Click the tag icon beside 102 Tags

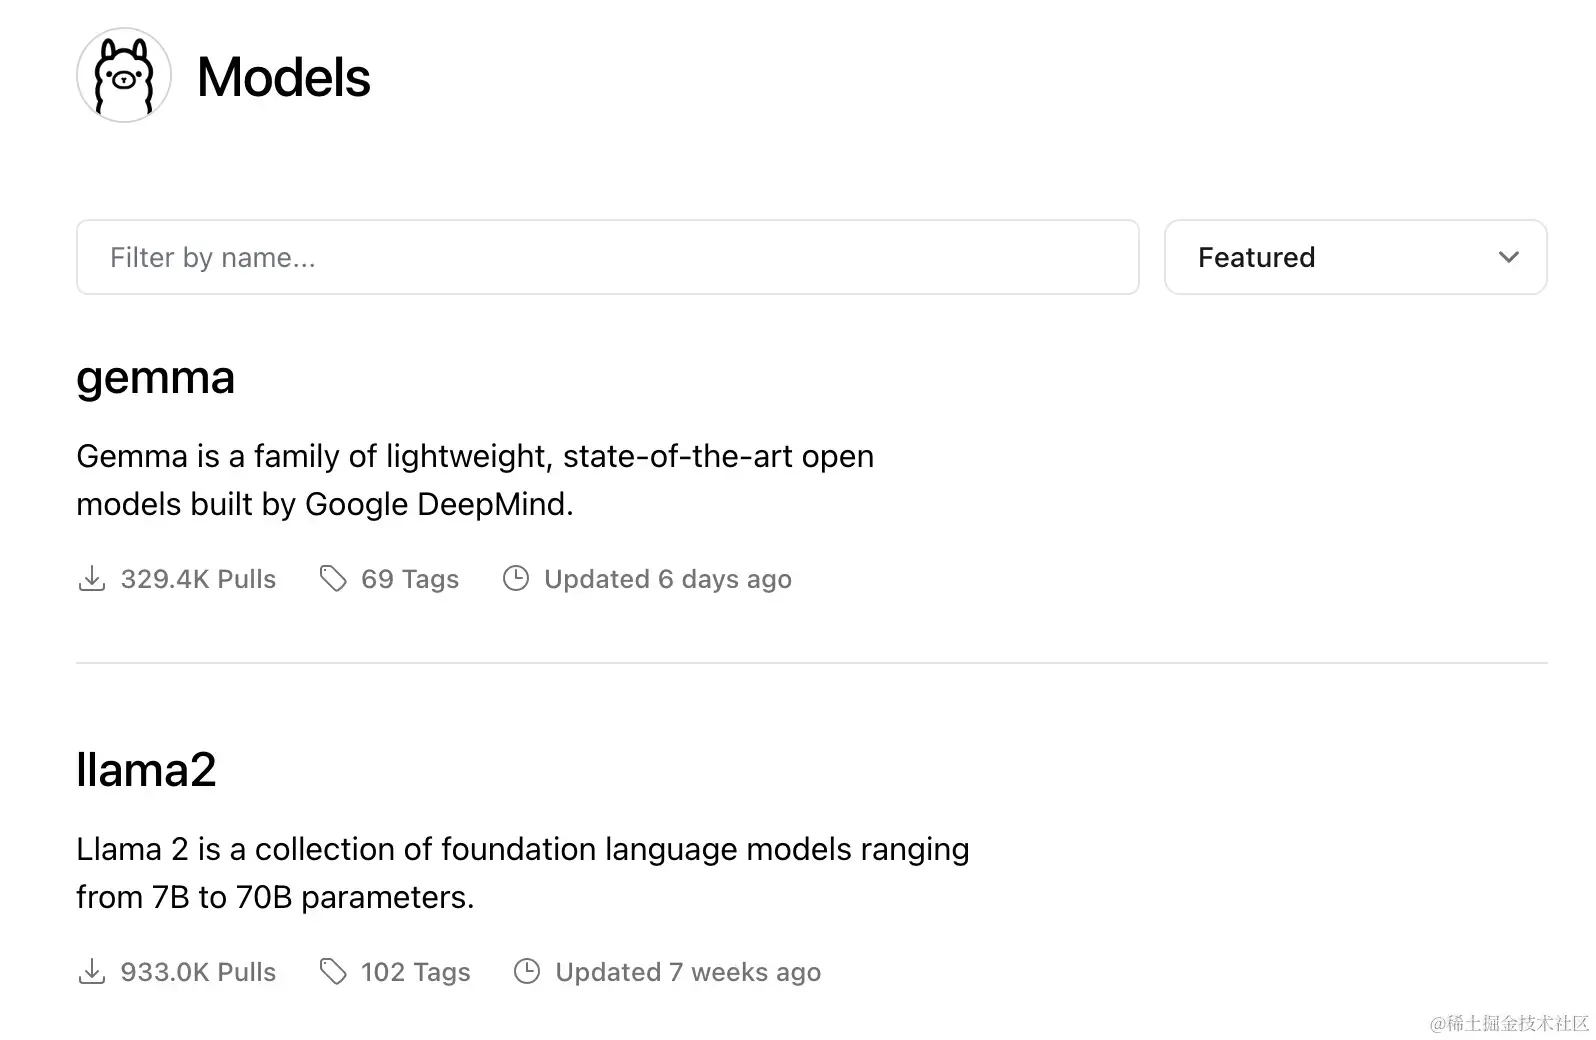[x=333, y=972]
